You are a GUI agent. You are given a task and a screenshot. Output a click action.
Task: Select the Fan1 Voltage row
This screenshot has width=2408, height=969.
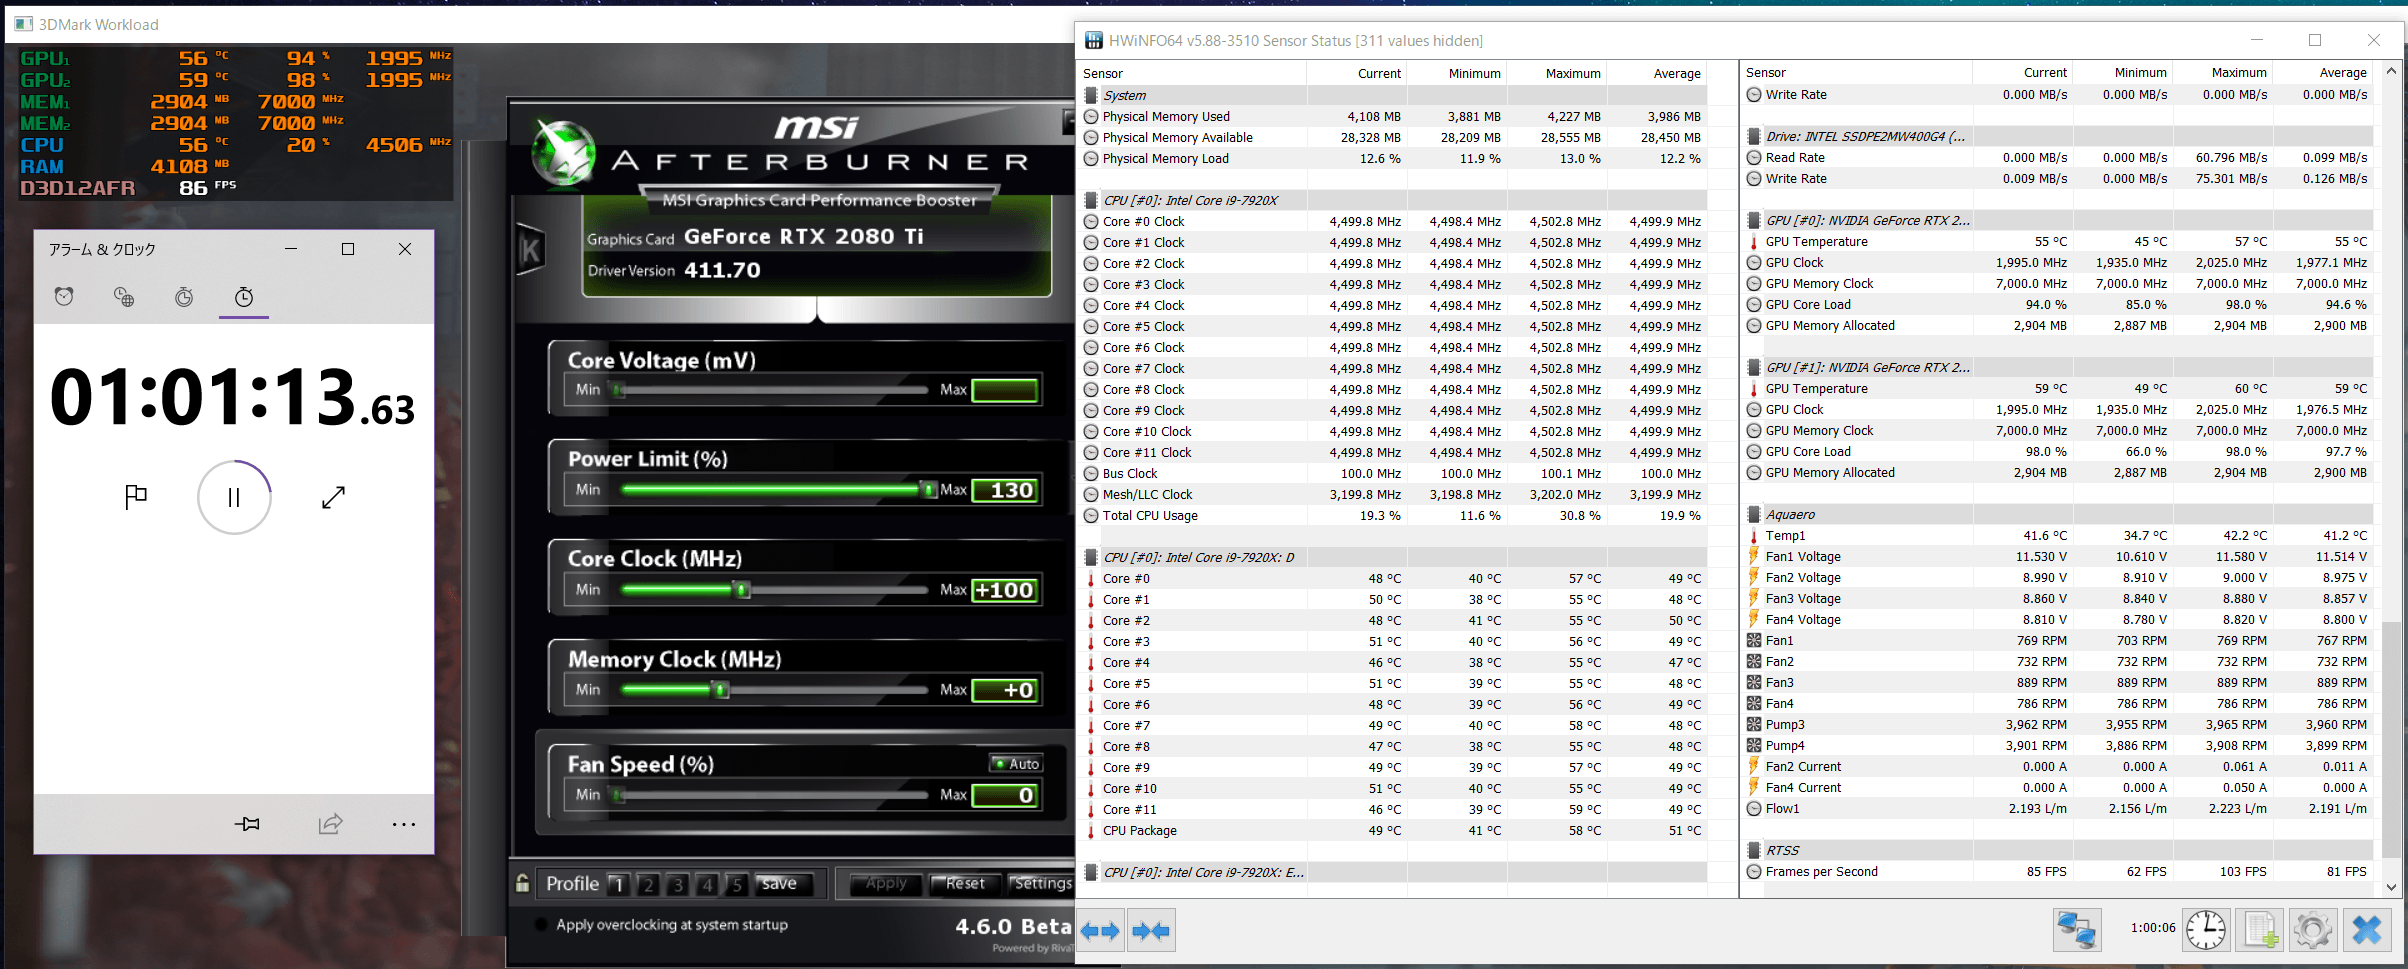click(2058, 556)
